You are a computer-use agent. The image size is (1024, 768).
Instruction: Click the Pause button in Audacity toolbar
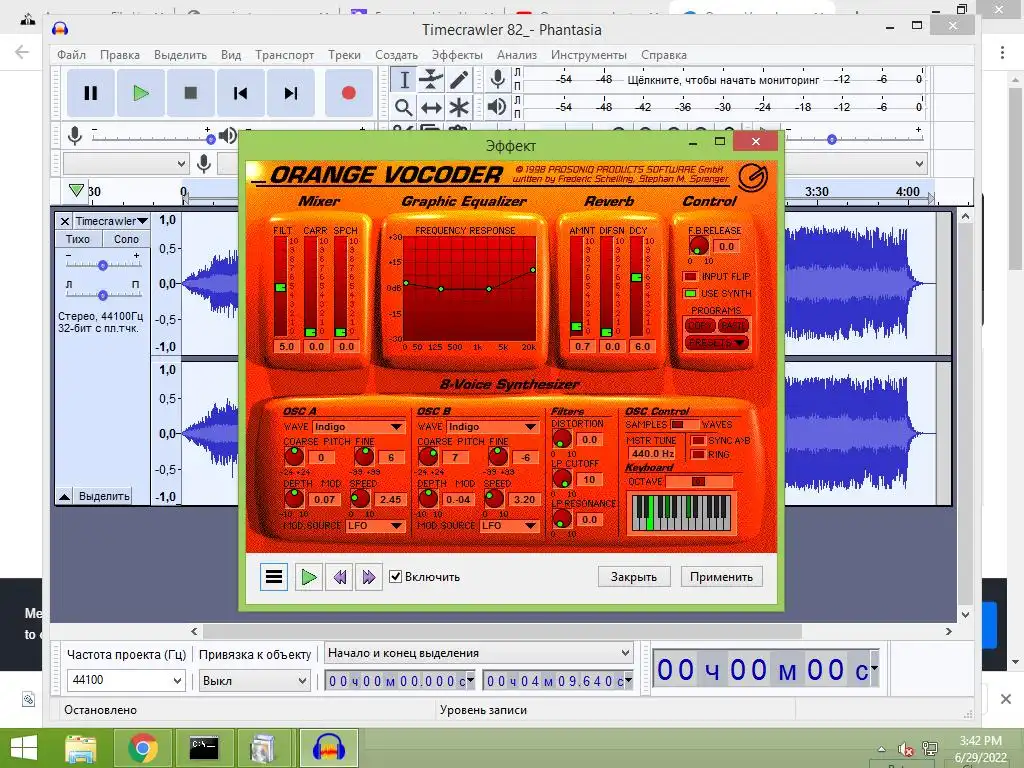[x=90, y=93]
